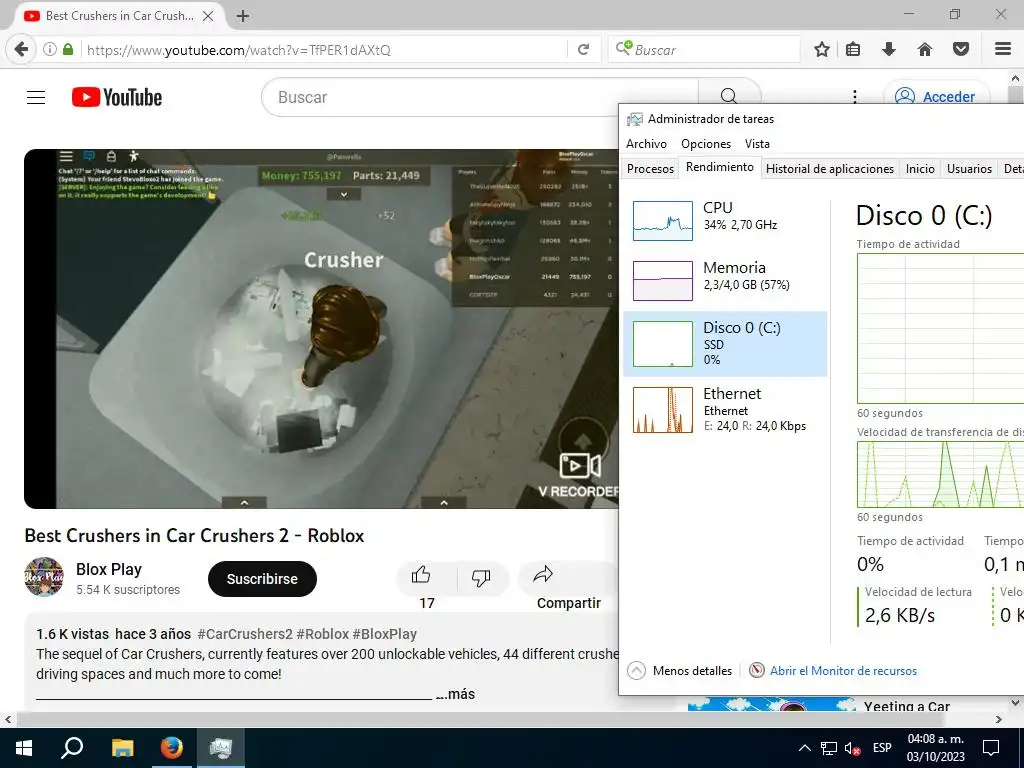This screenshot has width=1024, height=768.
Task: Select the CPU performance item
Action: pyautogui.click(x=725, y=220)
